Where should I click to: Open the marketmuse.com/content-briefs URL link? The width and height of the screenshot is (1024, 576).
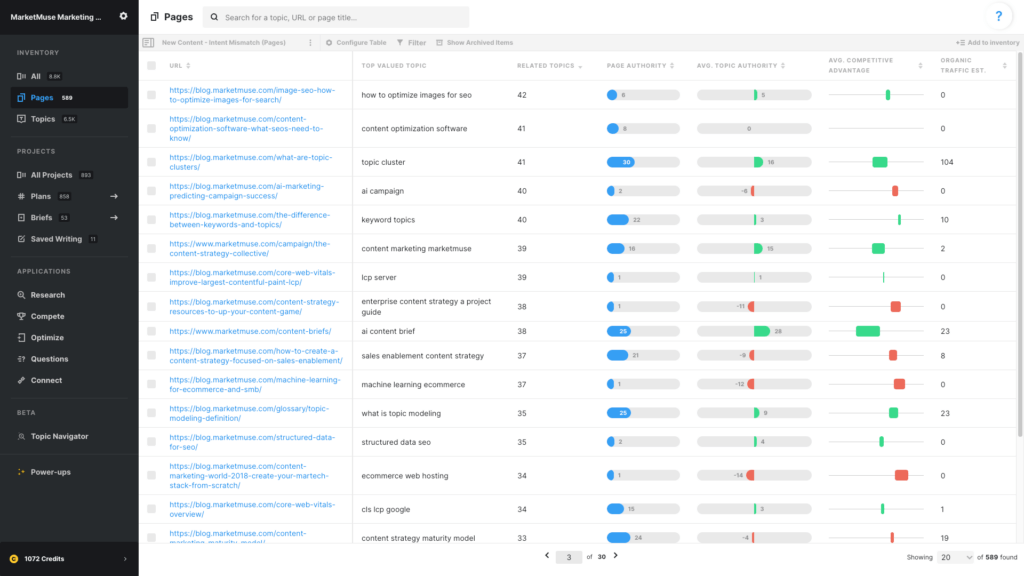(x=250, y=331)
